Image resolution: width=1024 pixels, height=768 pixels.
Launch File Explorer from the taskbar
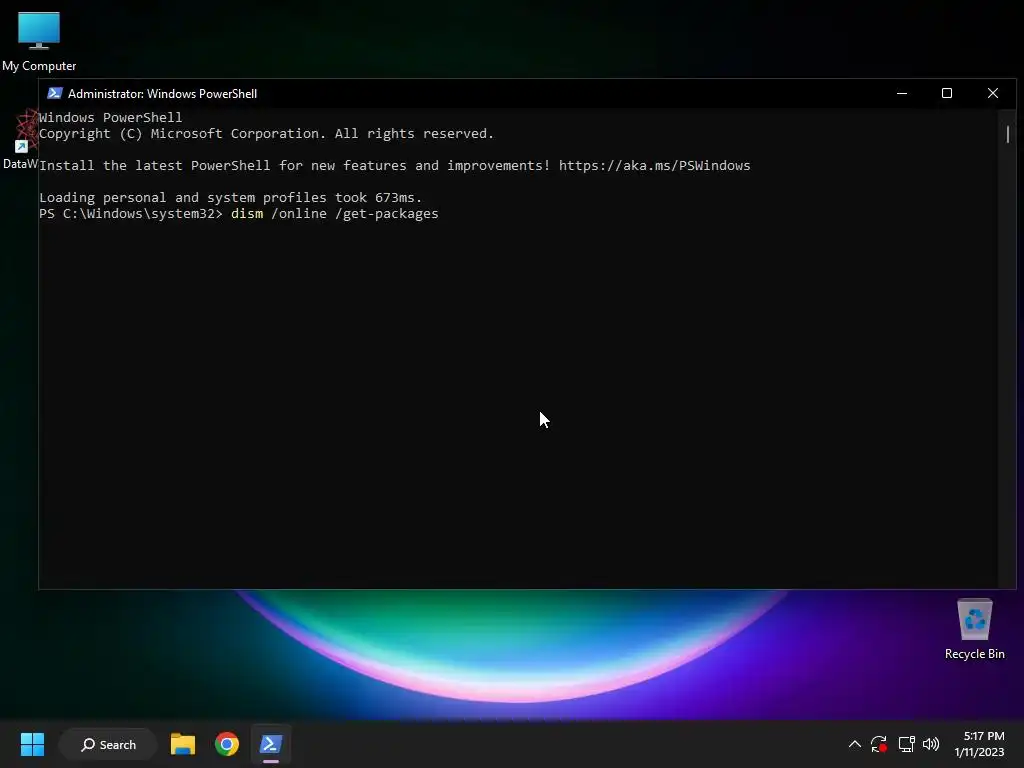(x=183, y=744)
